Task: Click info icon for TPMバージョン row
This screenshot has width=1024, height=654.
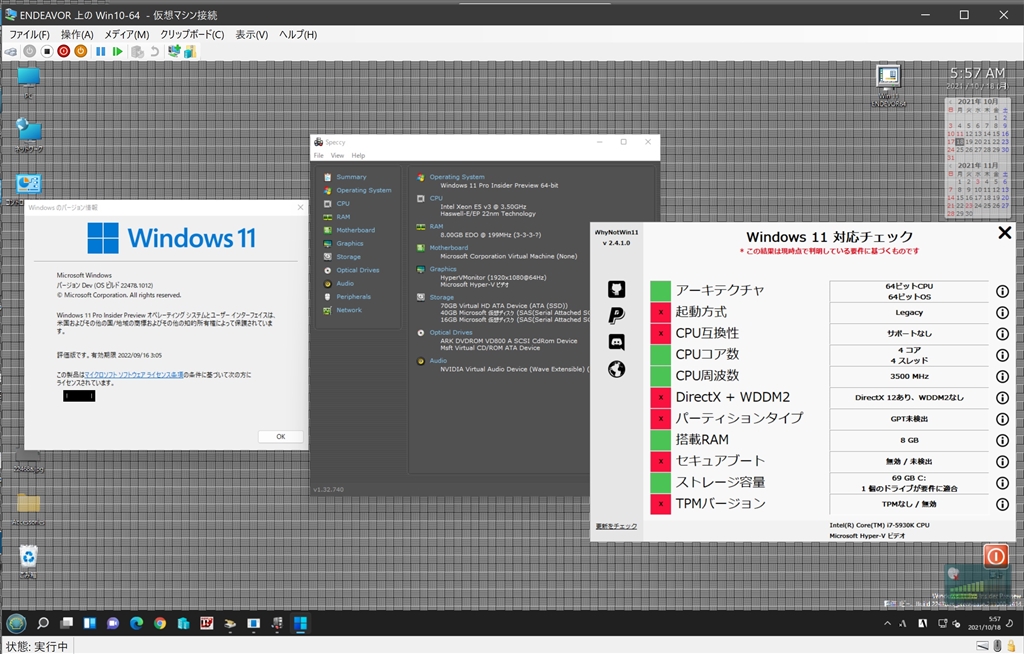Action: pyautogui.click(x=1002, y=504)
